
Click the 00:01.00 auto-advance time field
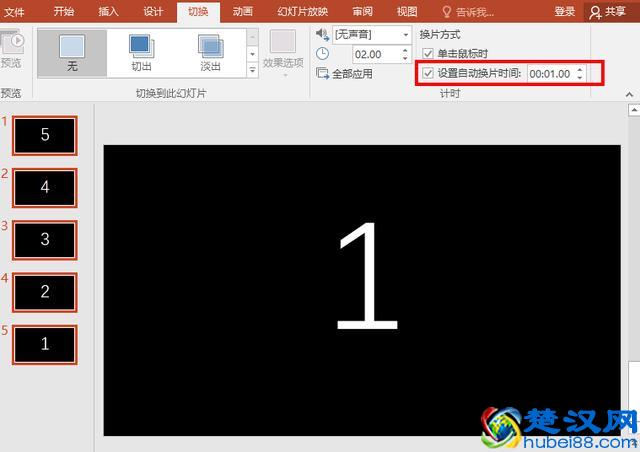pos(551,74)
